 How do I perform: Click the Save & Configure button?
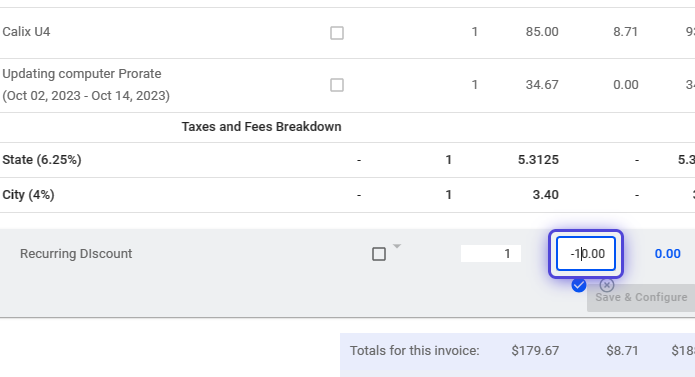click(x=641, y=297)
